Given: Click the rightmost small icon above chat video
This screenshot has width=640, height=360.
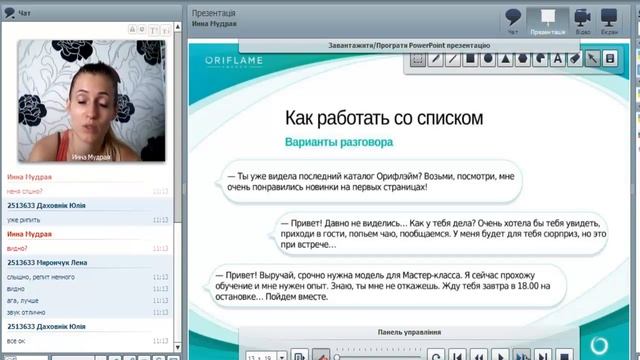Looking at the screenshot, I should 166,30.
